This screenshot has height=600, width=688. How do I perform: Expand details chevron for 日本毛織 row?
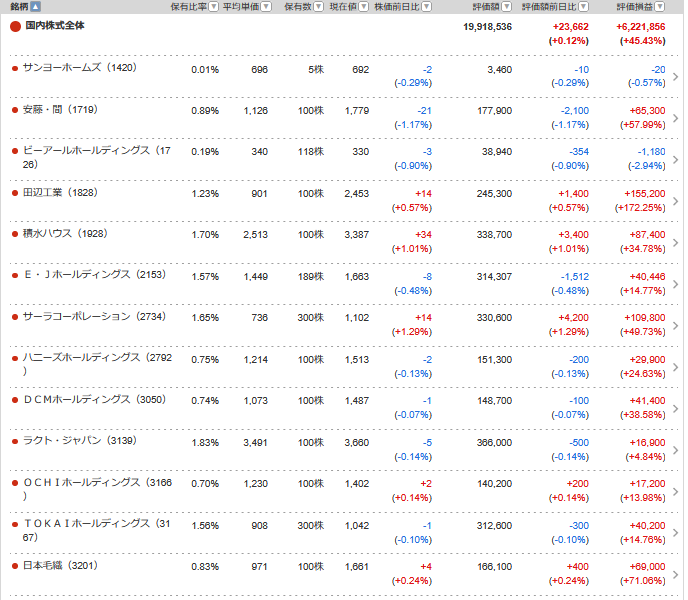click(676, 574)
